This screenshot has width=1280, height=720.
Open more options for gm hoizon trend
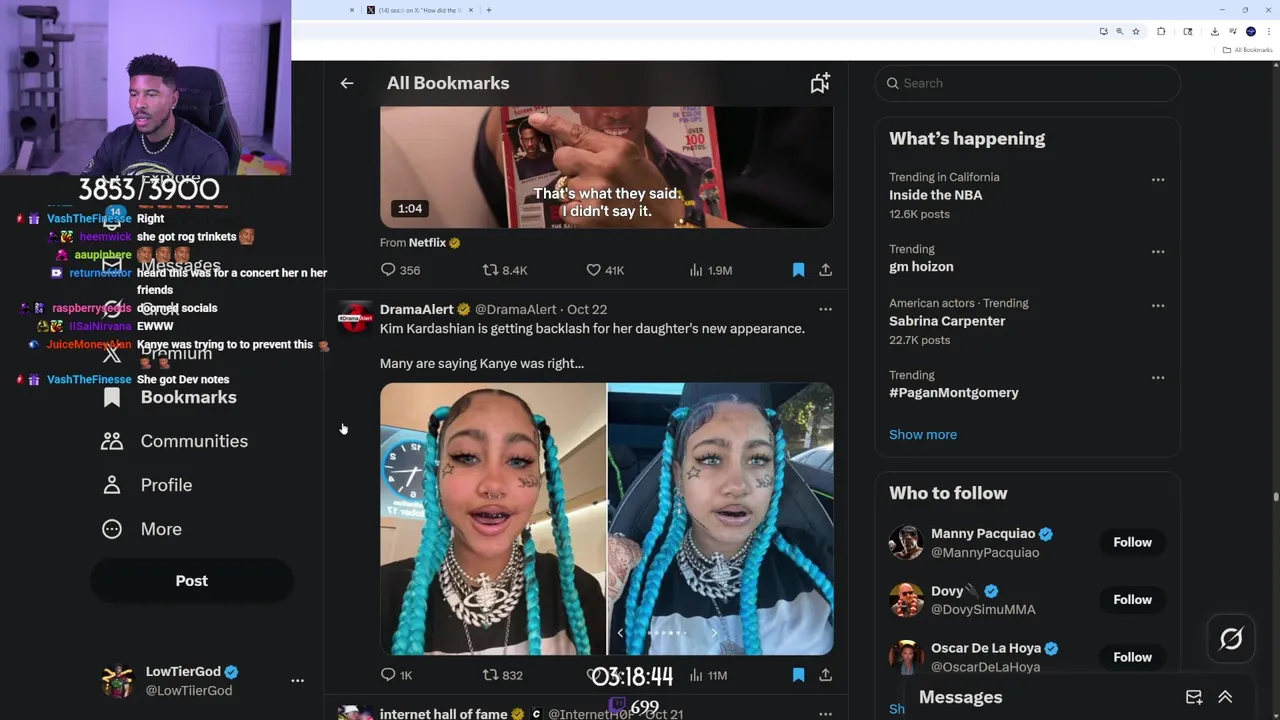(1158, 252)
